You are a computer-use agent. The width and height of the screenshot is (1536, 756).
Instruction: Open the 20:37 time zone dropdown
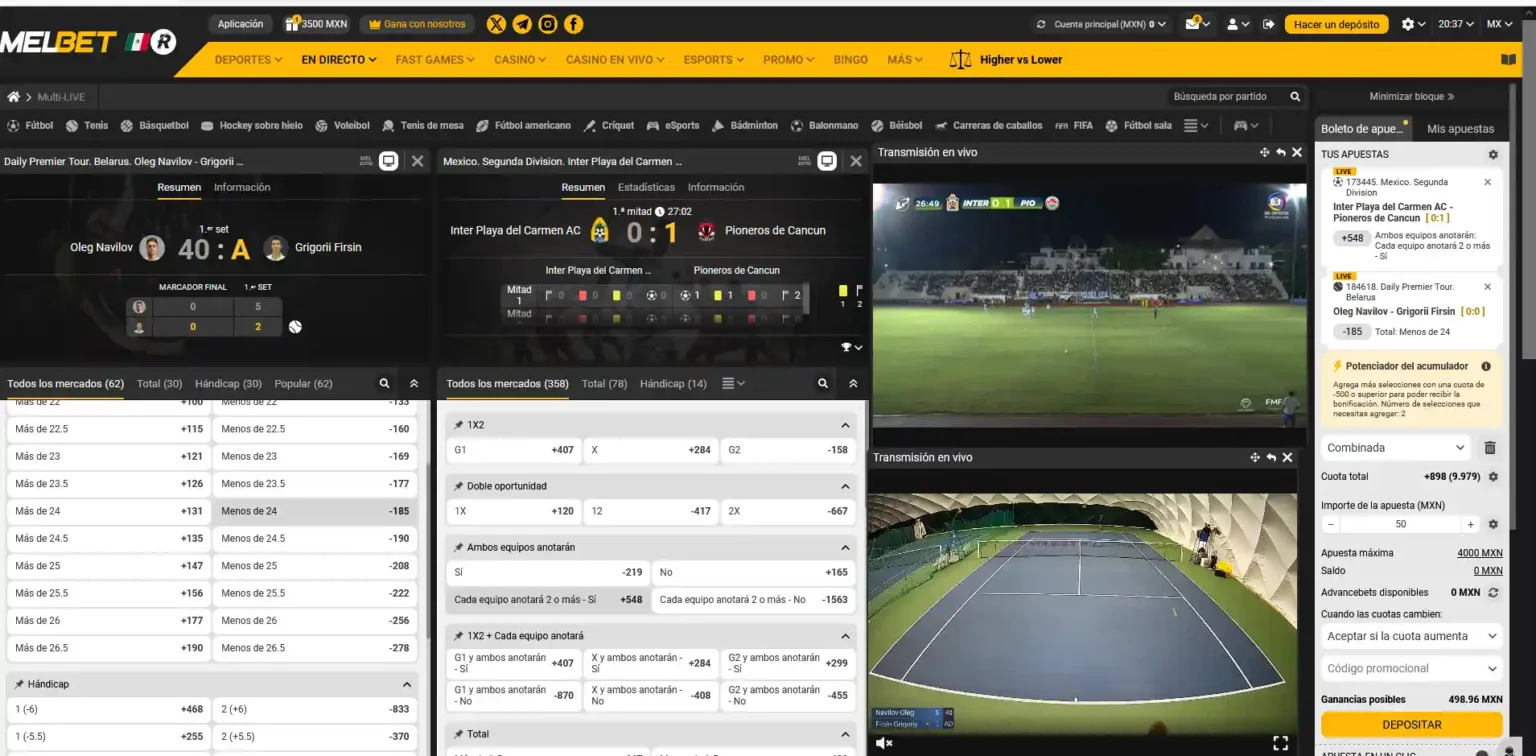point(1456,24)
